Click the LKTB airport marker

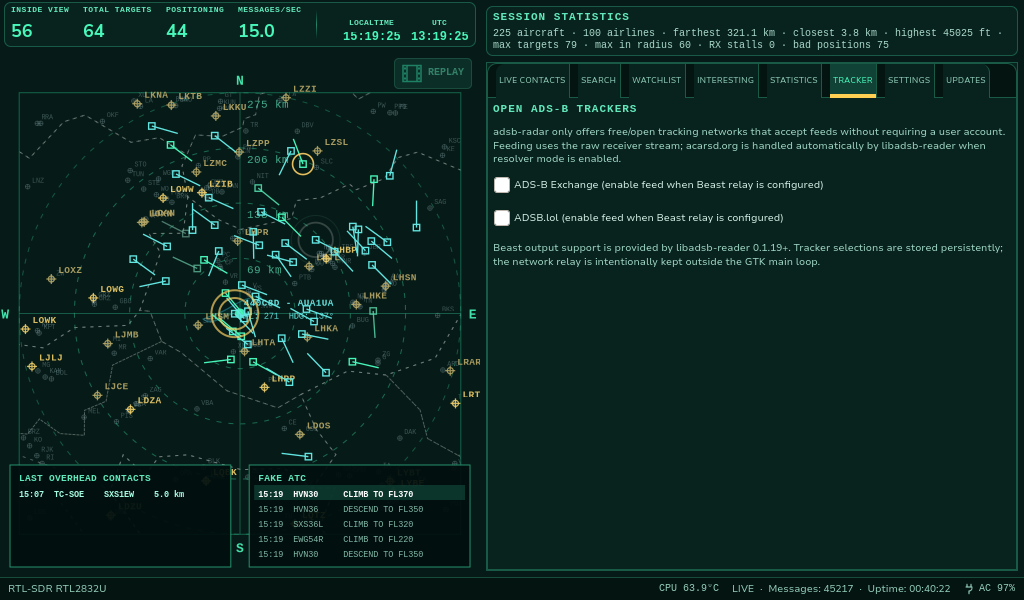[172, 105]
